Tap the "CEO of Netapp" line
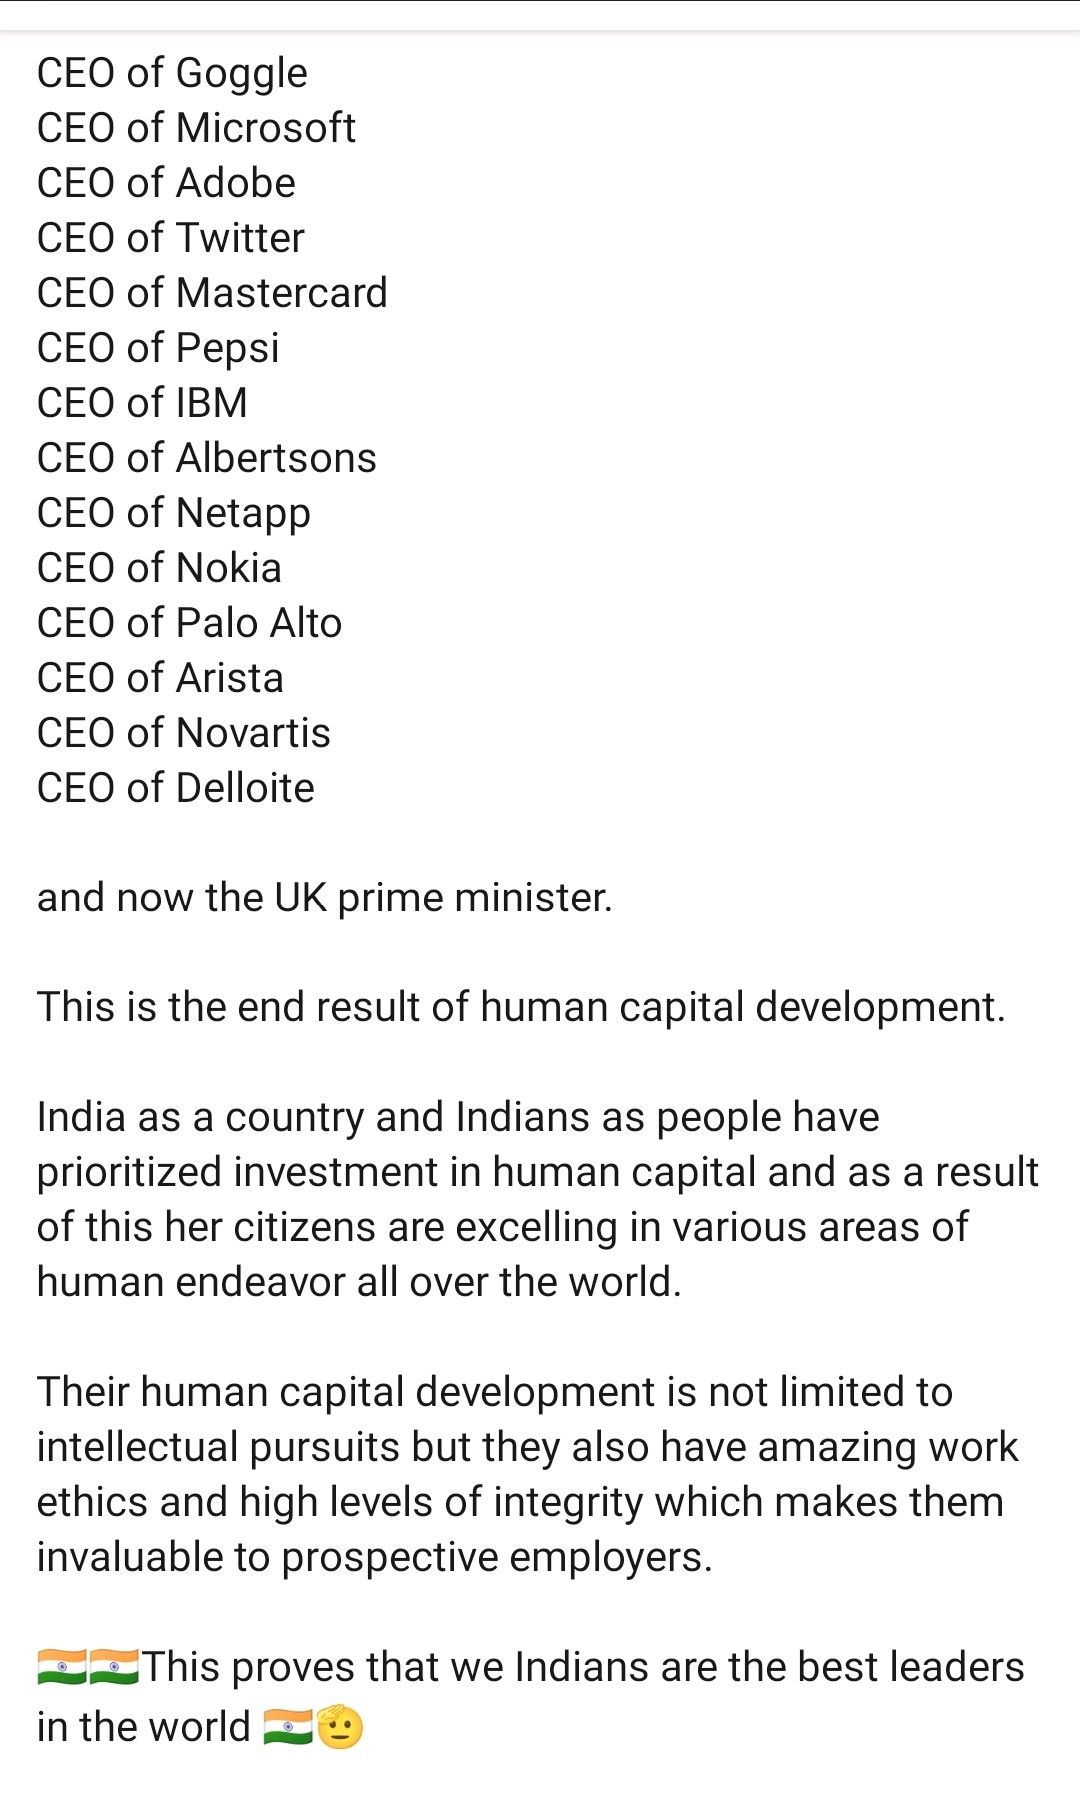The image size is (1080, 1808). pos(174,513)
